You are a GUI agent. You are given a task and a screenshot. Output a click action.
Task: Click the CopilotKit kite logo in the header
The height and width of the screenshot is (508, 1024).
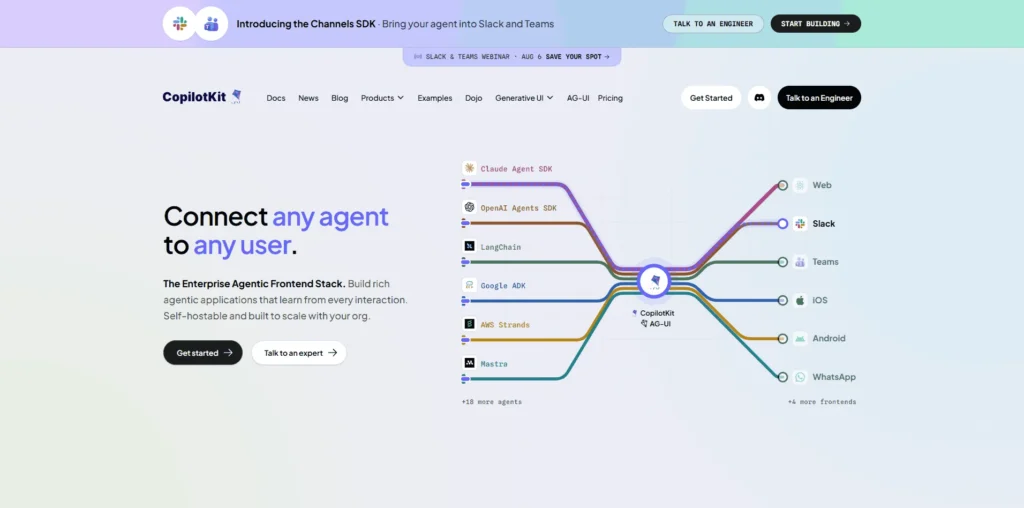coord(236,97)
